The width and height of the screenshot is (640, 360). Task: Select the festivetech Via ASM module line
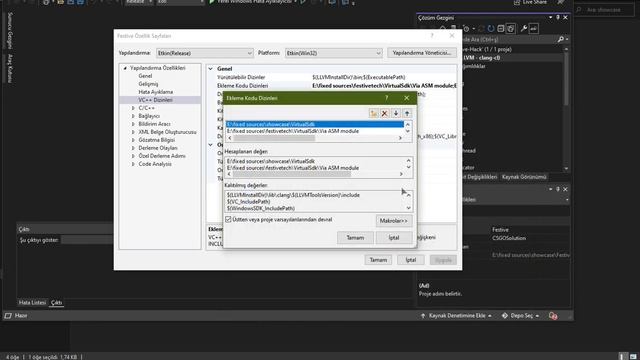click(315, 131)
